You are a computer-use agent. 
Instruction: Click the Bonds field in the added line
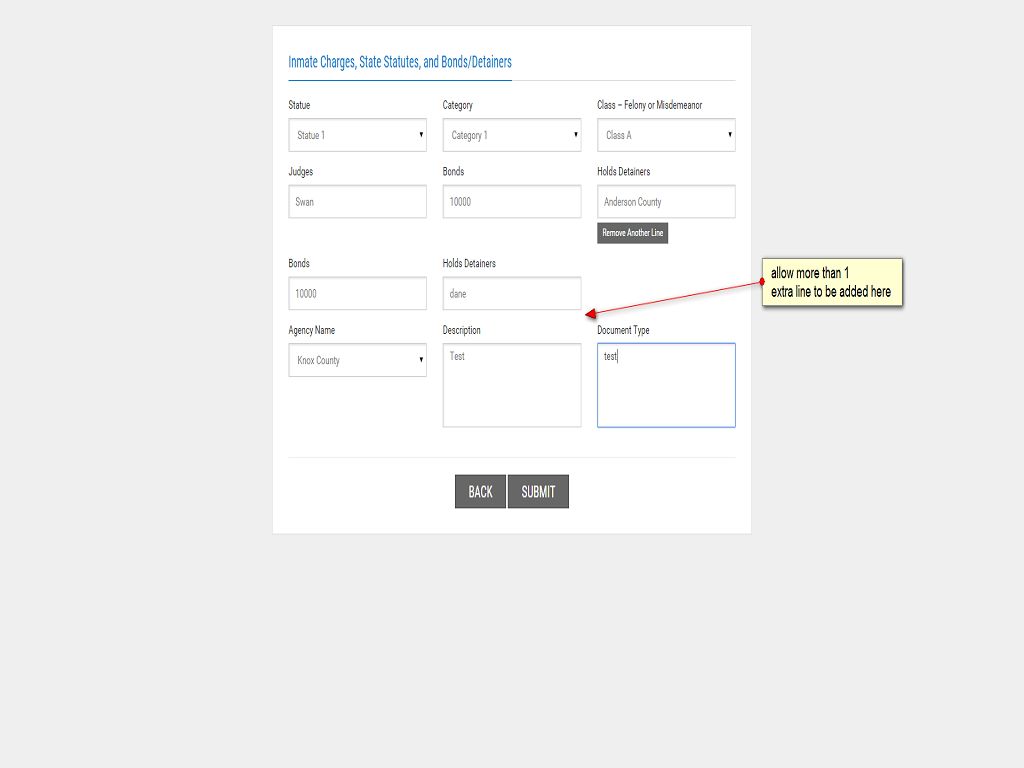357,294
